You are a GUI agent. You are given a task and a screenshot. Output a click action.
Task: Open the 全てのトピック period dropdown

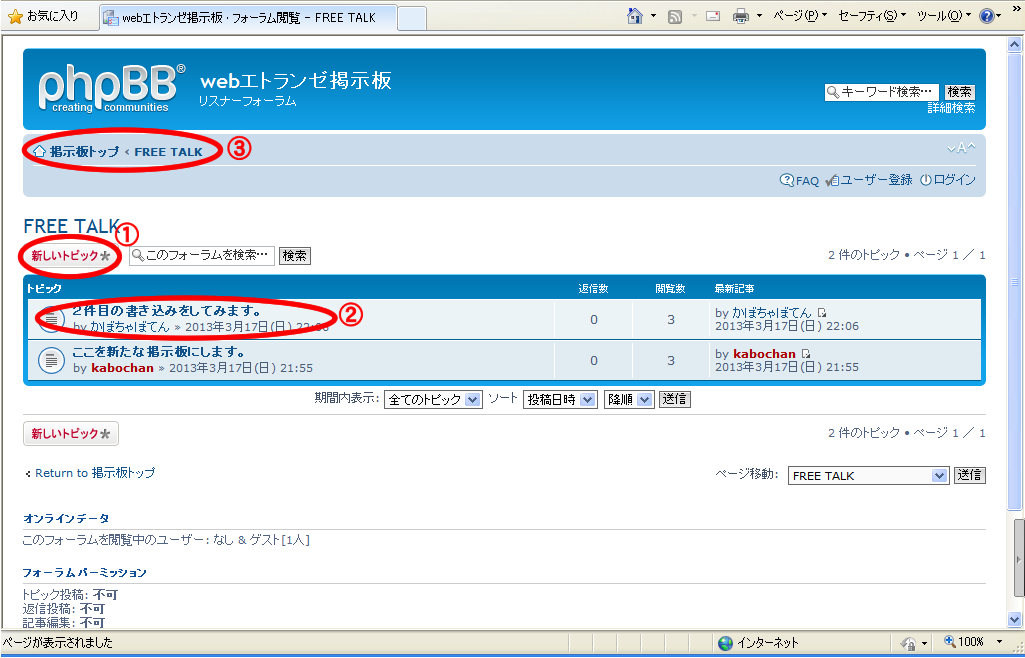(433, 399)
